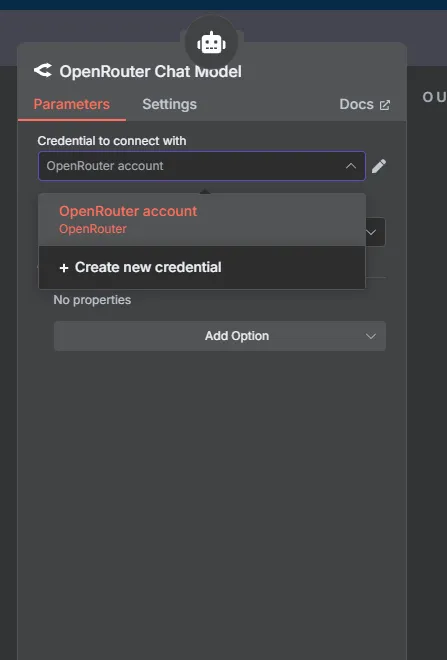Click the dark backdrop left of the panel
This screenshot has width=447, height=660.
point(8,337)
